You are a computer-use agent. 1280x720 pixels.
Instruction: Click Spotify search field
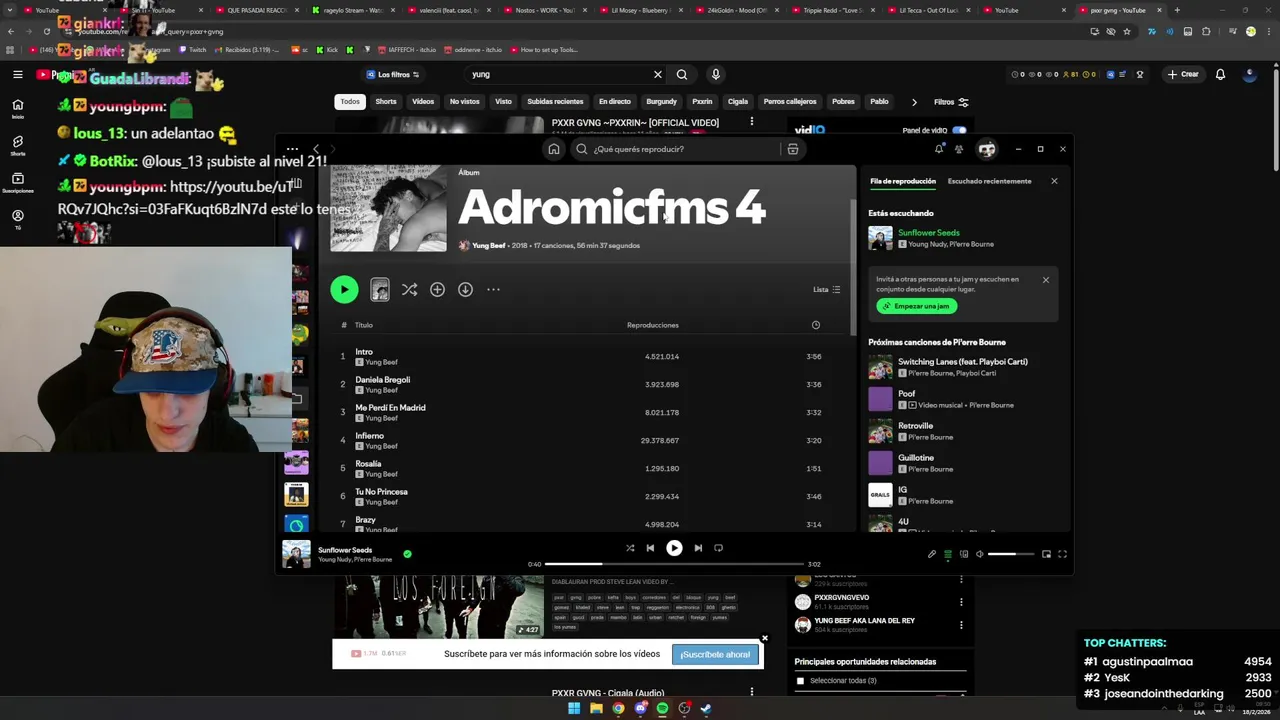tap(680, 149)
